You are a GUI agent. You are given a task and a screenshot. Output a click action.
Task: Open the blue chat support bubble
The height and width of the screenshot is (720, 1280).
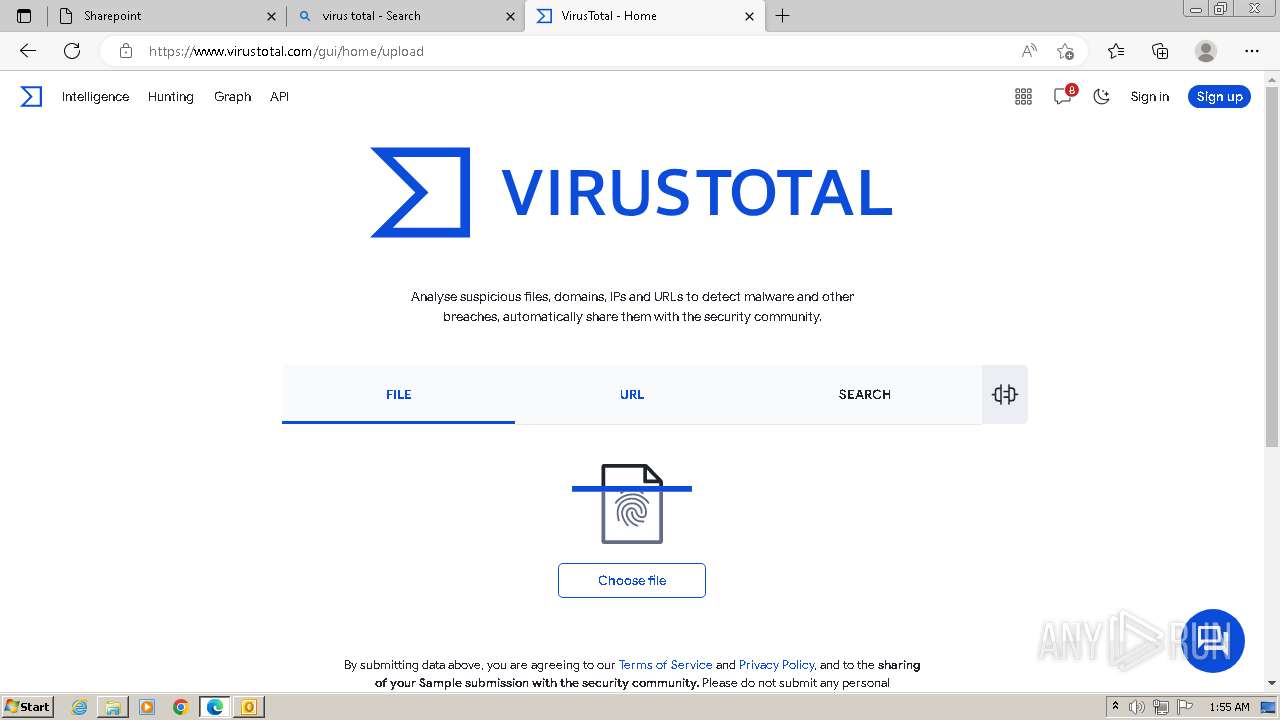pyautogui.click(x=1214, y=640)
